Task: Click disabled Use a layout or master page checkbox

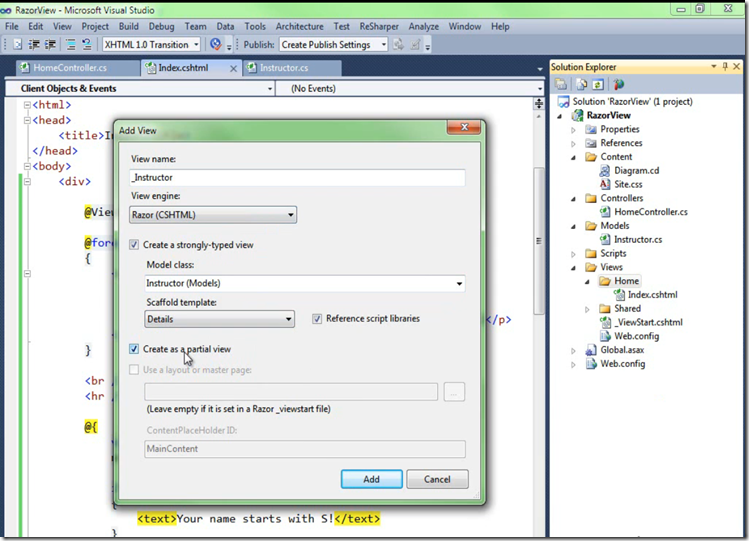Action: [134, 370]
